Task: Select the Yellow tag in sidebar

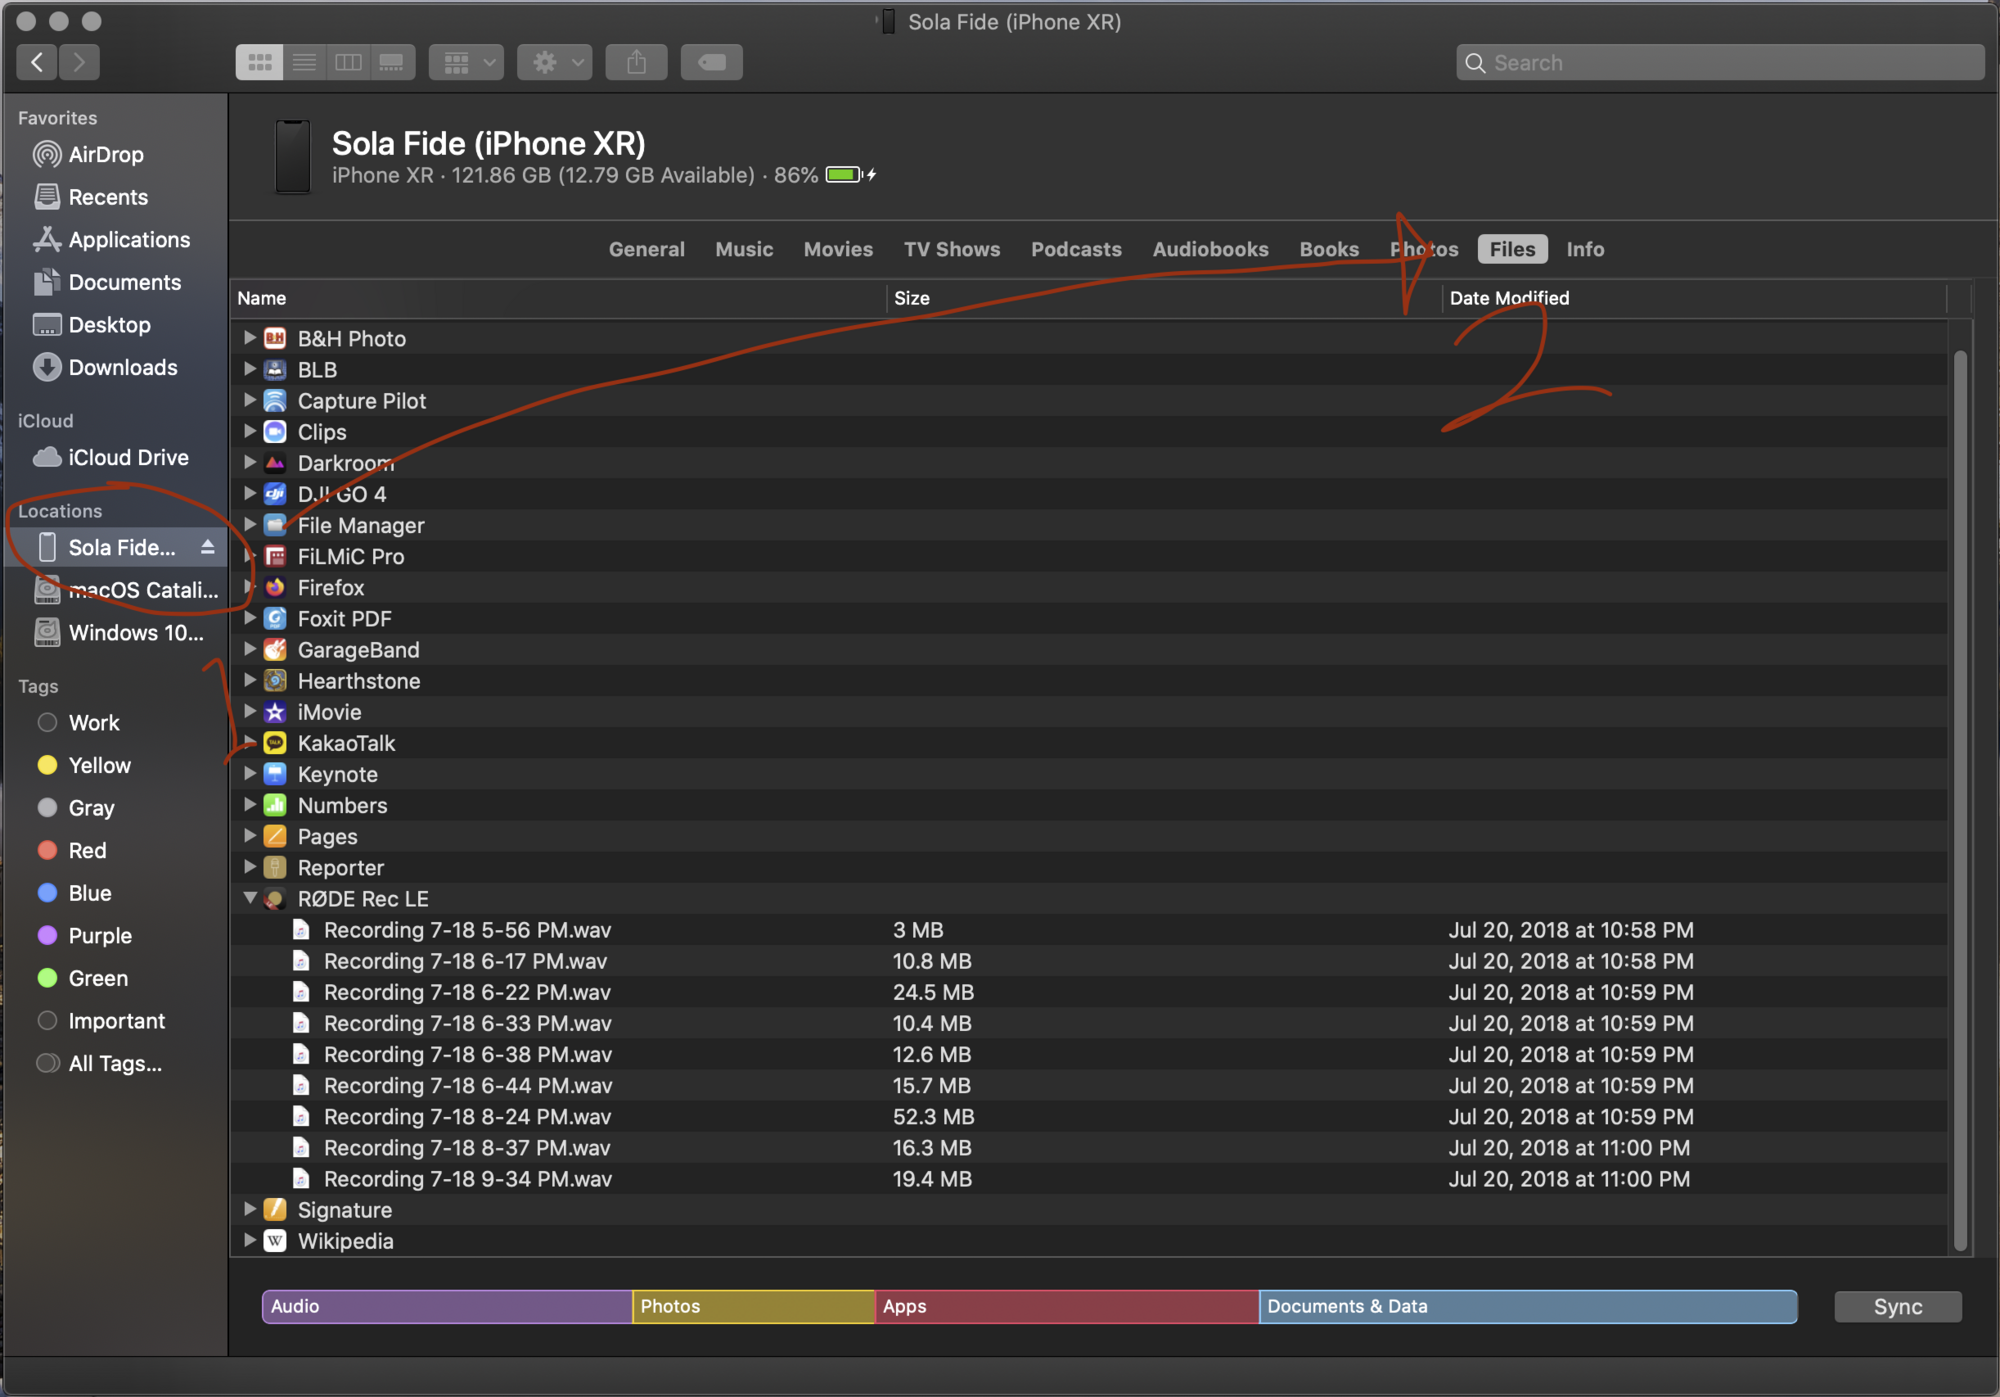Action: pyautogui.click(x=99, y=765)
